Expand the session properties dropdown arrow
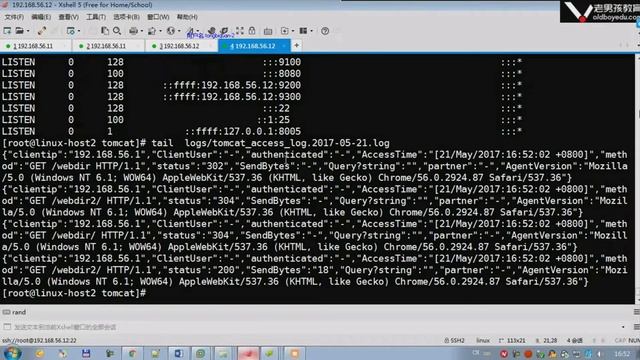This screenshot has height=360, width=640. point(78,31)
